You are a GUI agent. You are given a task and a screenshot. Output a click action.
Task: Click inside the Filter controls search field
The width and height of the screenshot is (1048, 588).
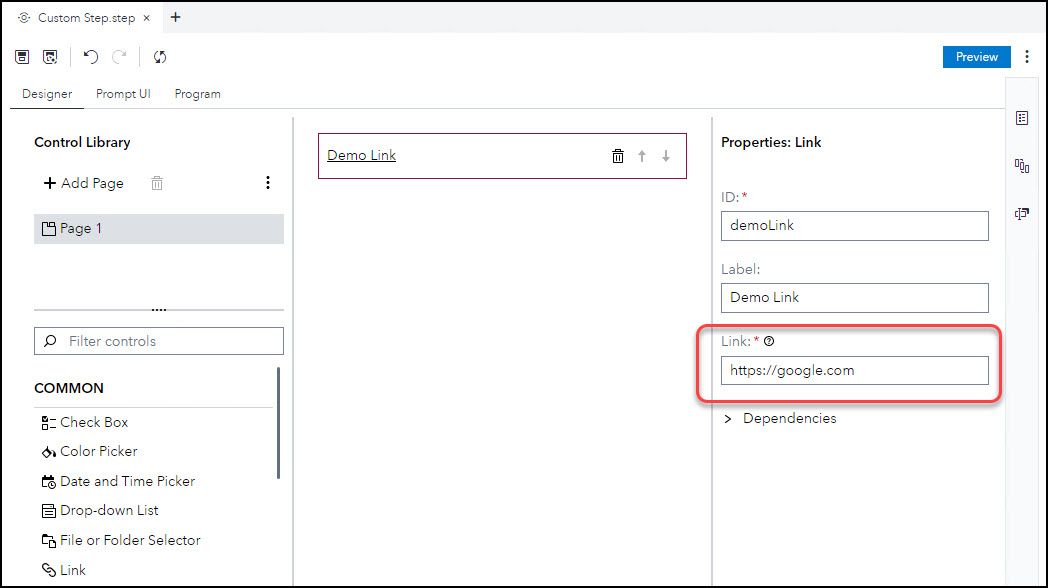158,341
